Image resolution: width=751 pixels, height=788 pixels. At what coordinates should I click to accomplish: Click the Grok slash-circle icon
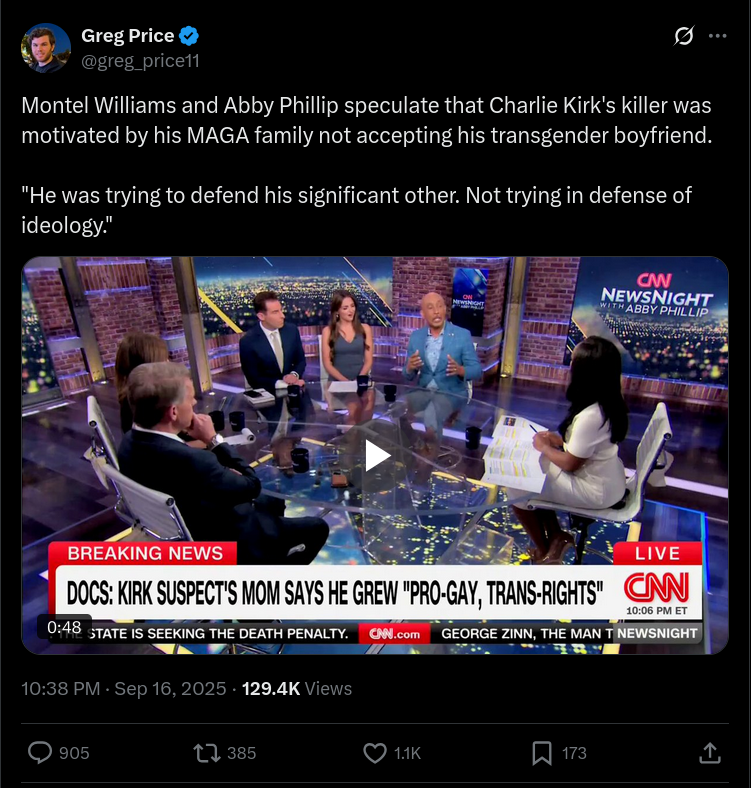click(684, 36)
